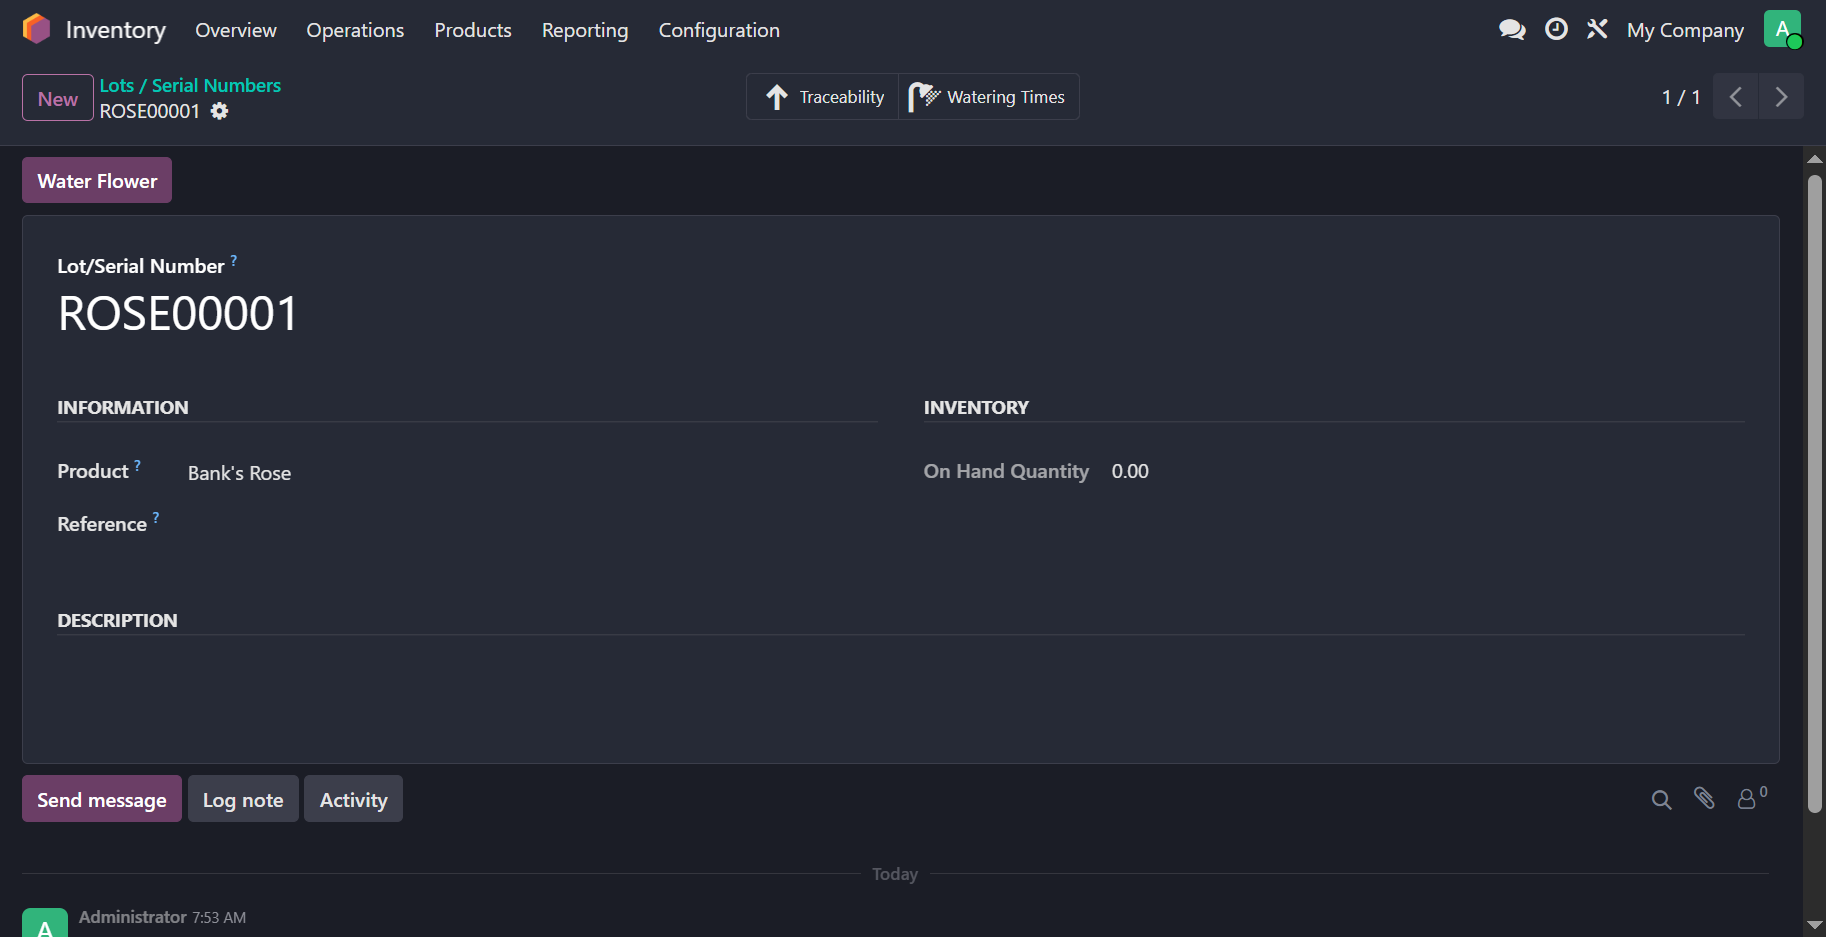This screenshot has height=937, width=1826.
Task: Open the conversations chat icon
Action: (1512, 30)
